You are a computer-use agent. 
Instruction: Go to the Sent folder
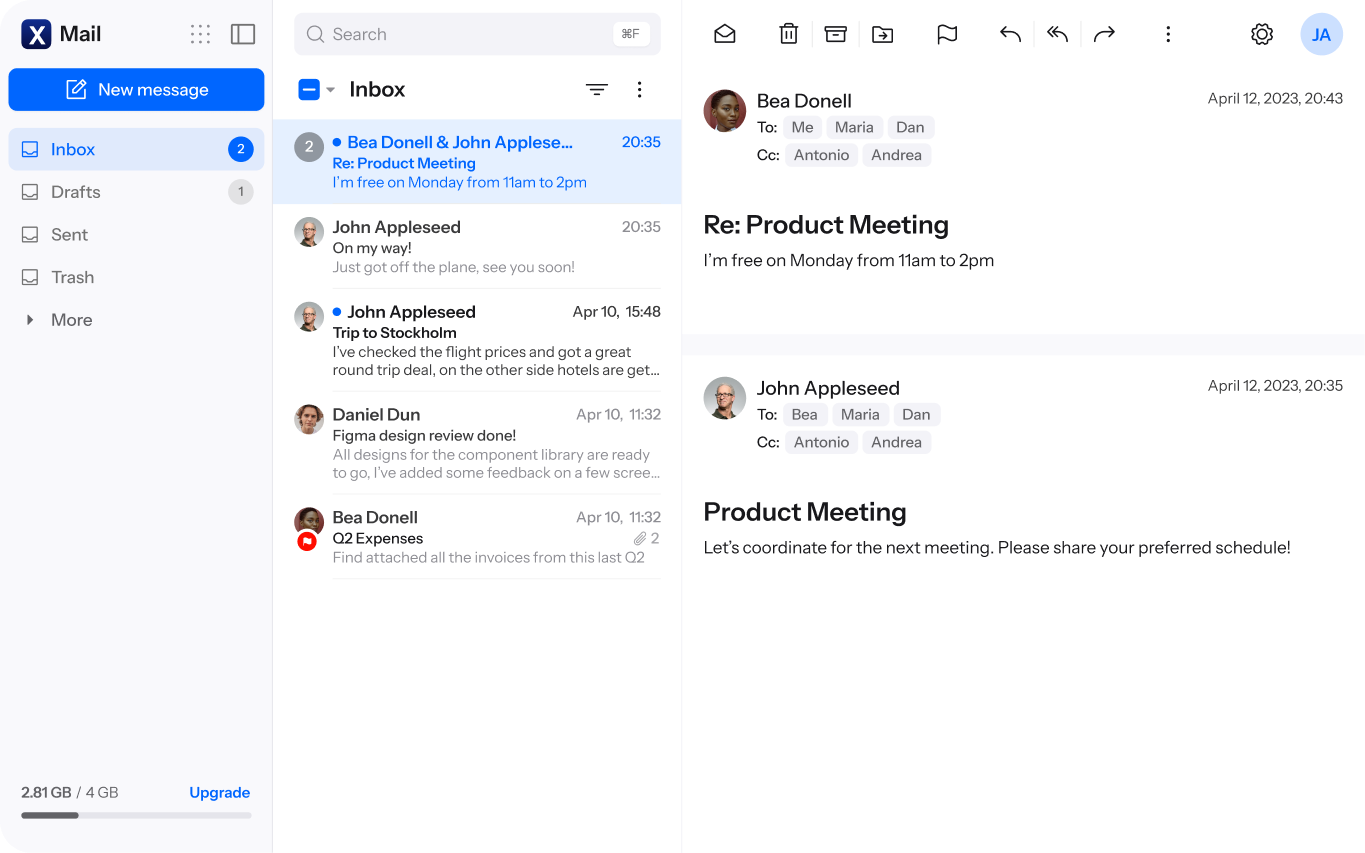click(x=136, y=235)
